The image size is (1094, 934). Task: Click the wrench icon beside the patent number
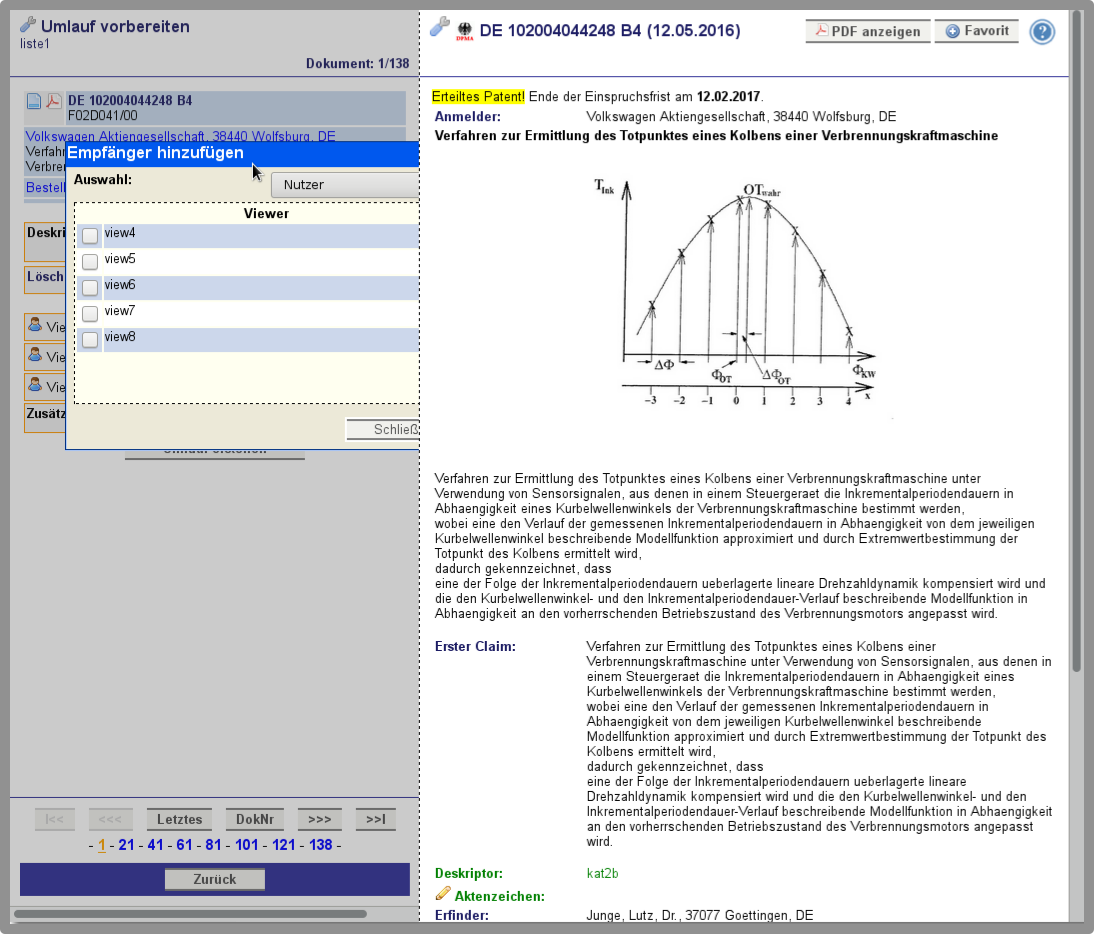[439, 28]
